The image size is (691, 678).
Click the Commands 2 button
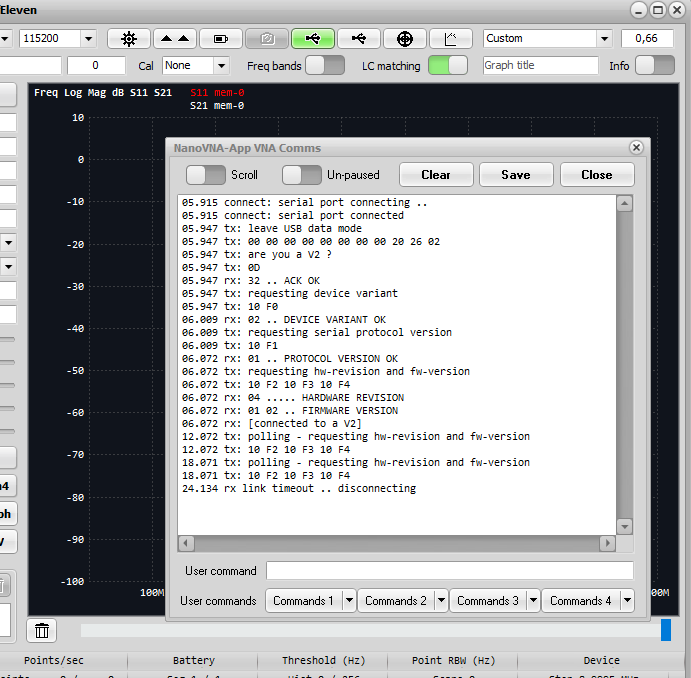(x=396, y=600)
